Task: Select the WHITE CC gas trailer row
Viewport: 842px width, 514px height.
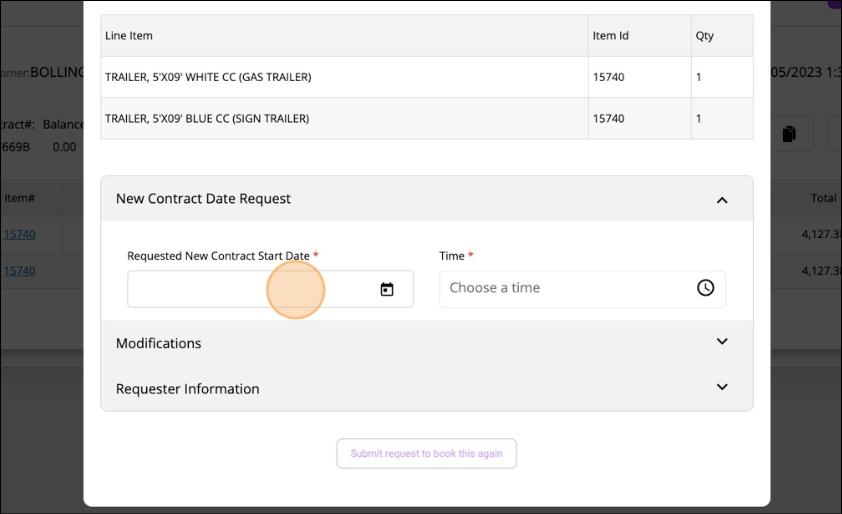Action: click(208, 77)
